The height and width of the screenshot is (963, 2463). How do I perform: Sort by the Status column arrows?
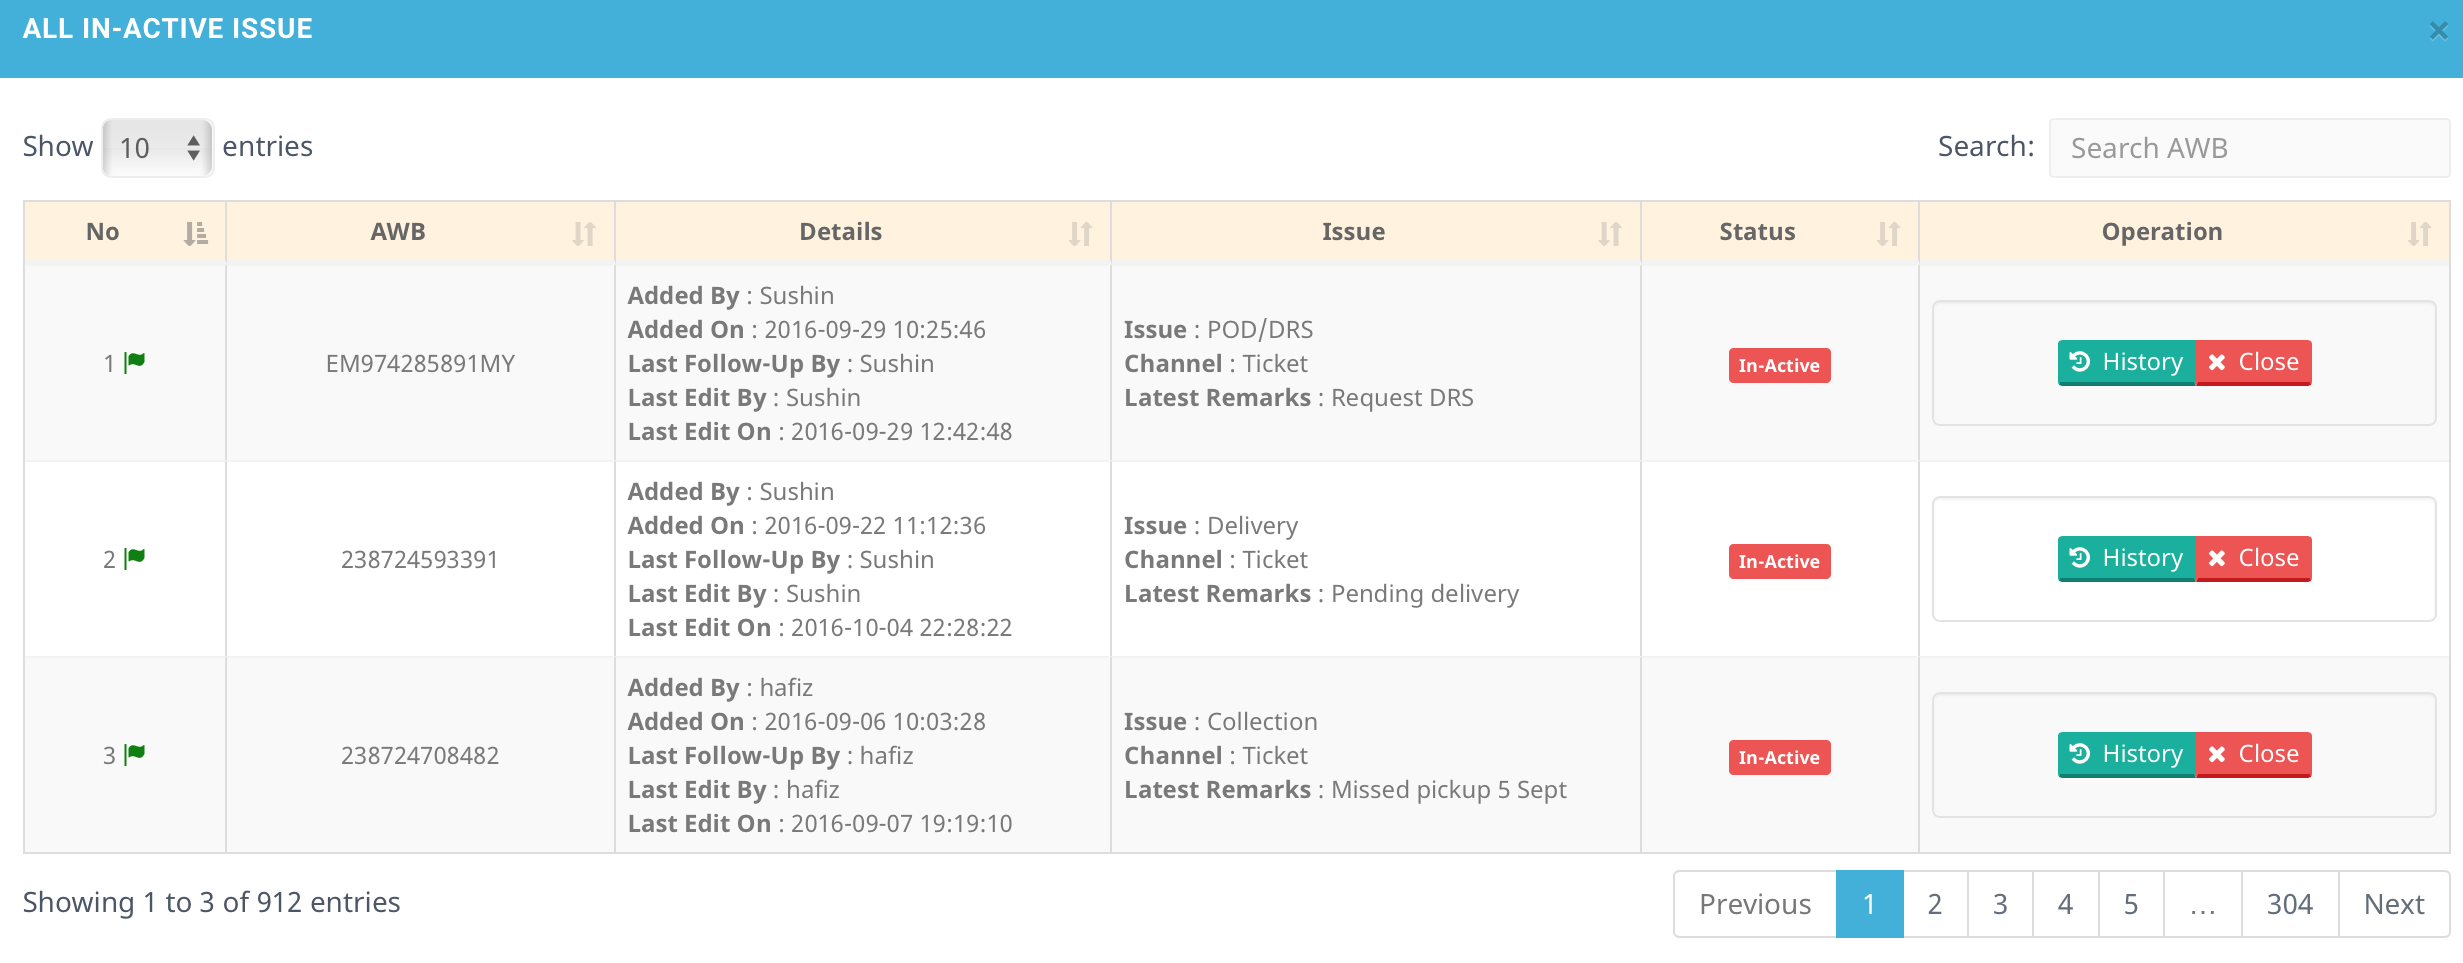1888,233
